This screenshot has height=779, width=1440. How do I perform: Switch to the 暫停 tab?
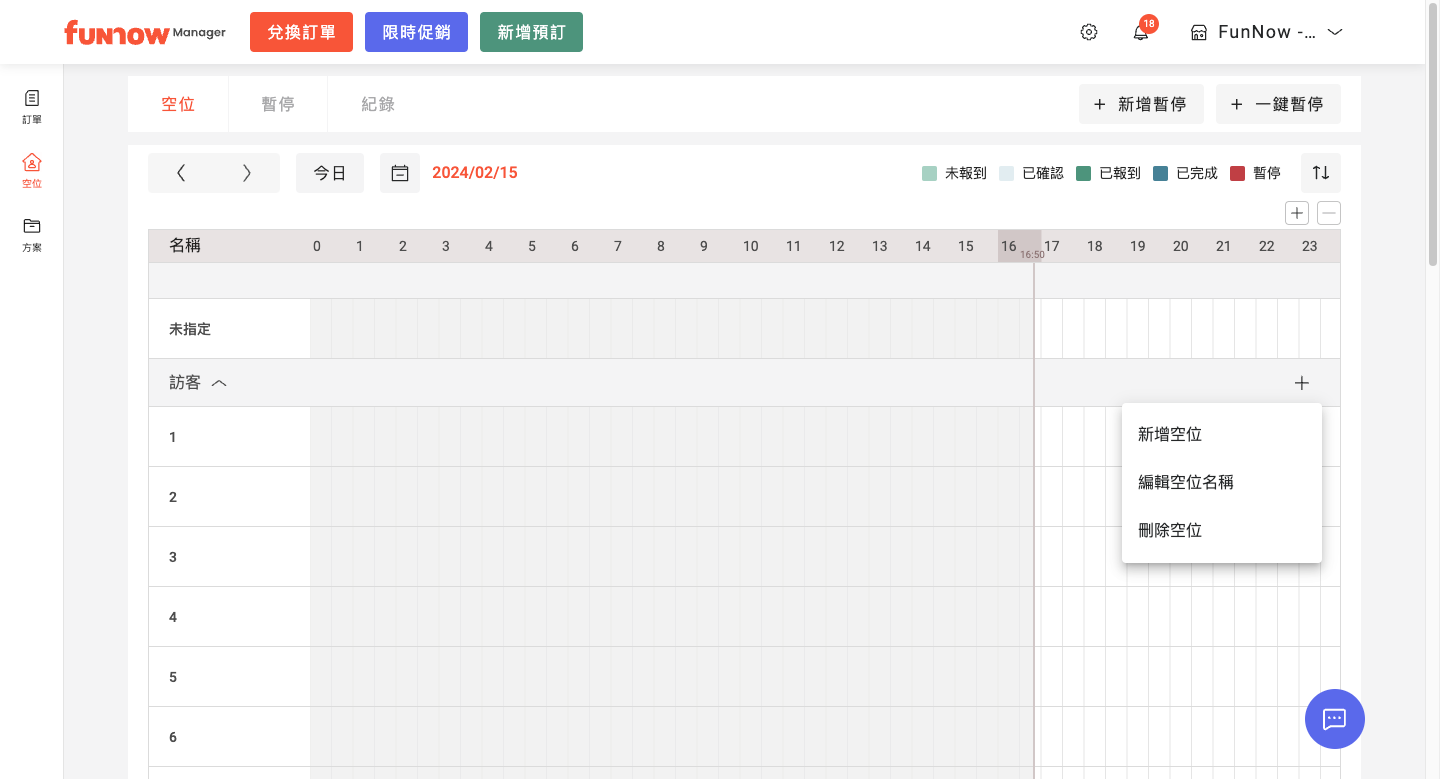(278, 104)
